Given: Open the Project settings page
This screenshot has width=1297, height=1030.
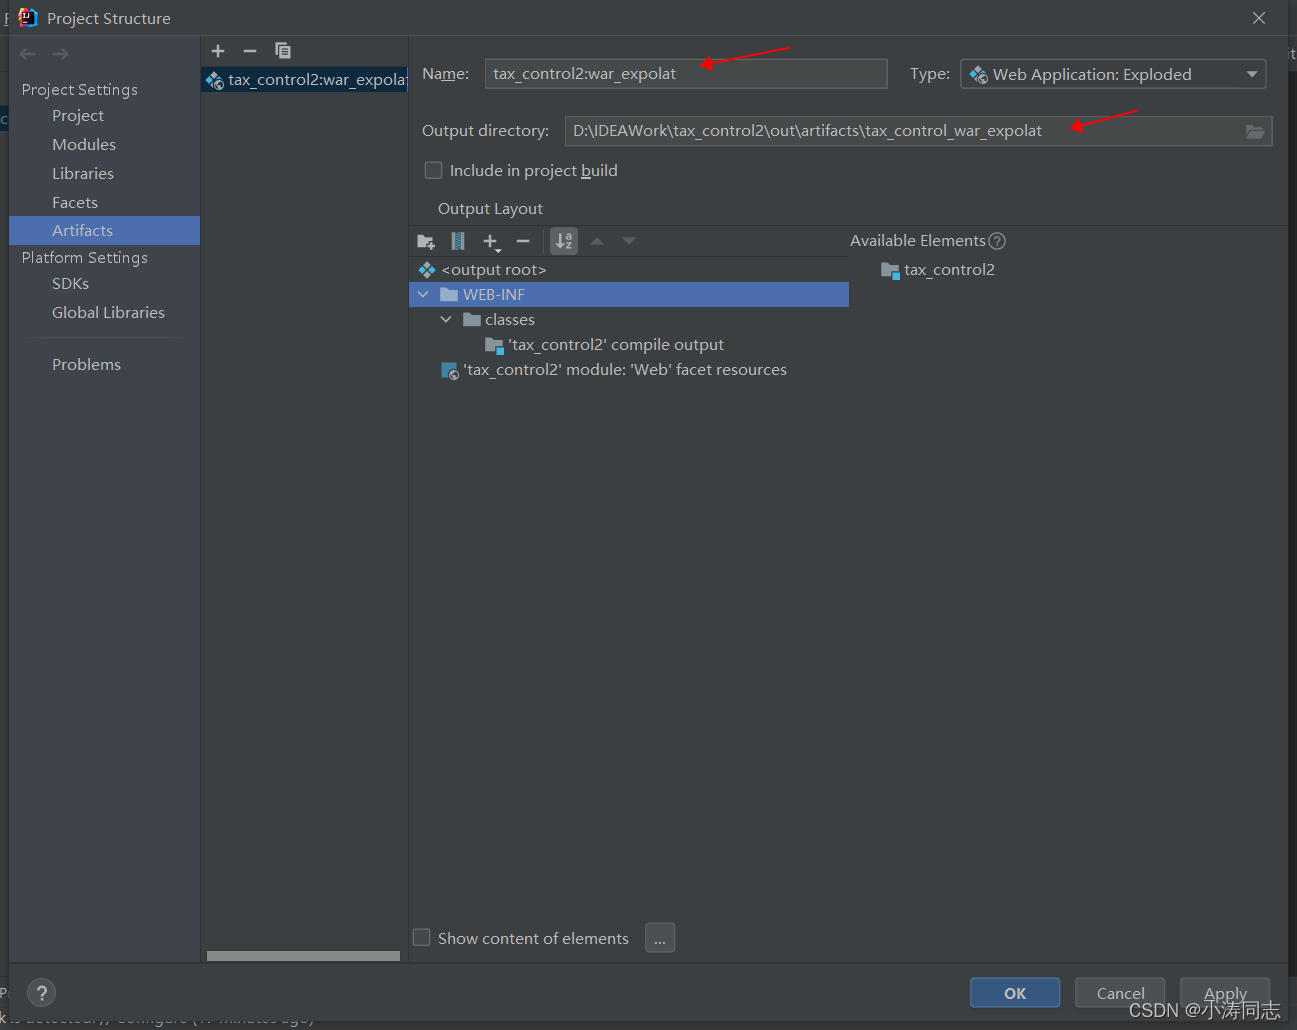Looking at the screenshot, I should click(78, 116).
